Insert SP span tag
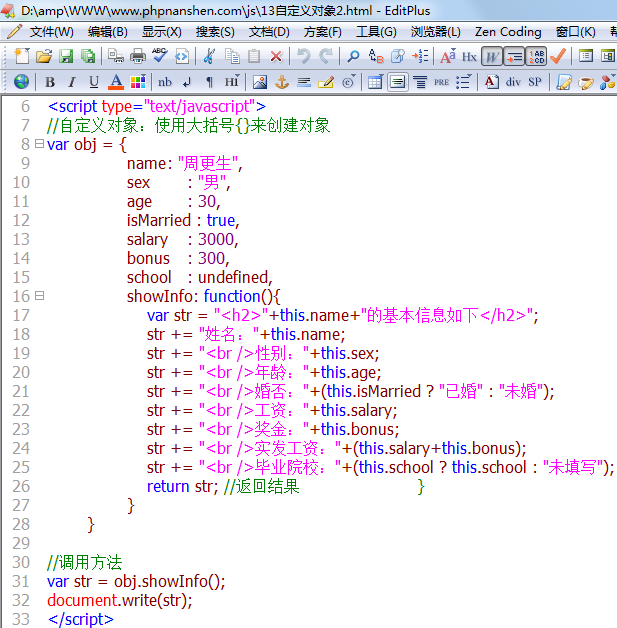The height and width of the screenshot is (628, 617). pos(535,82)
